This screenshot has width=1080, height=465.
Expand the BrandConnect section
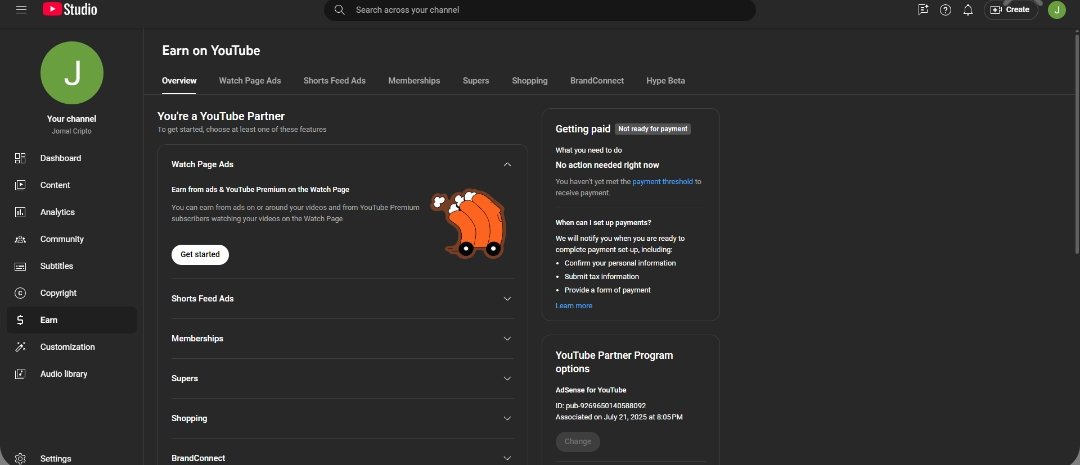coord(507,458)
